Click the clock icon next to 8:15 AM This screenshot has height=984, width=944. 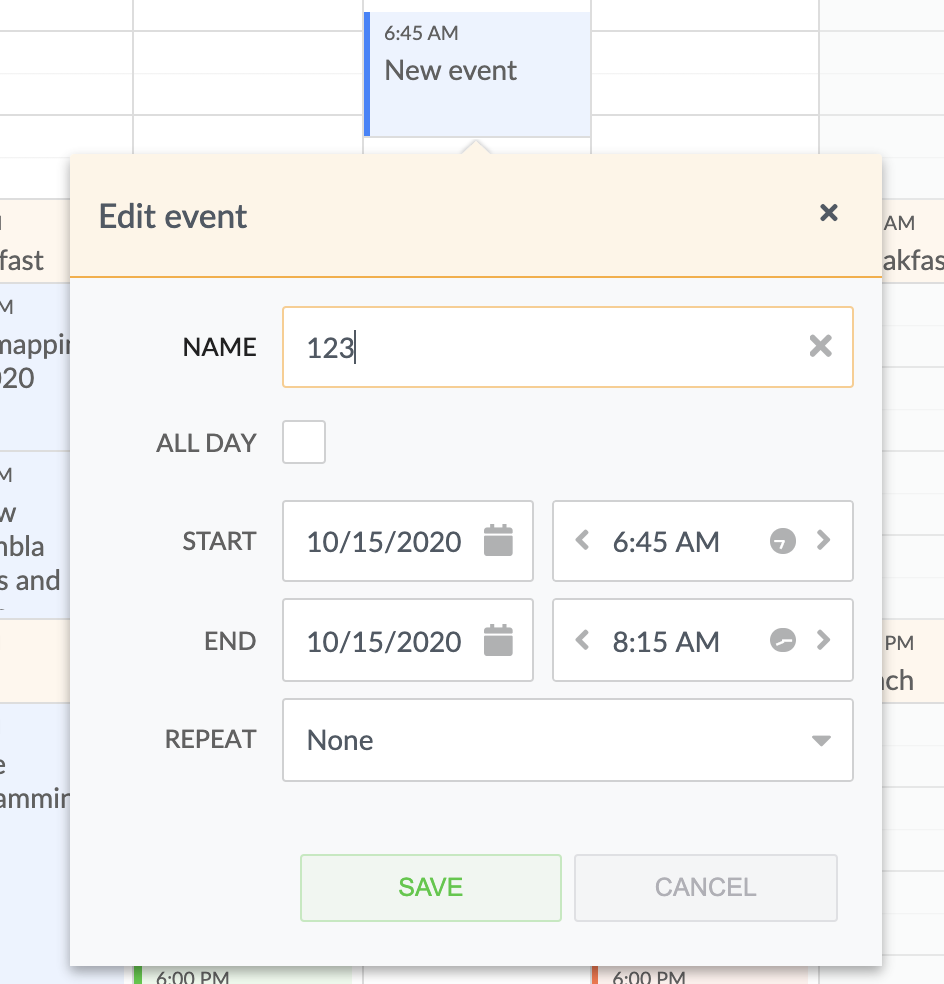click(x=781, y=640)
